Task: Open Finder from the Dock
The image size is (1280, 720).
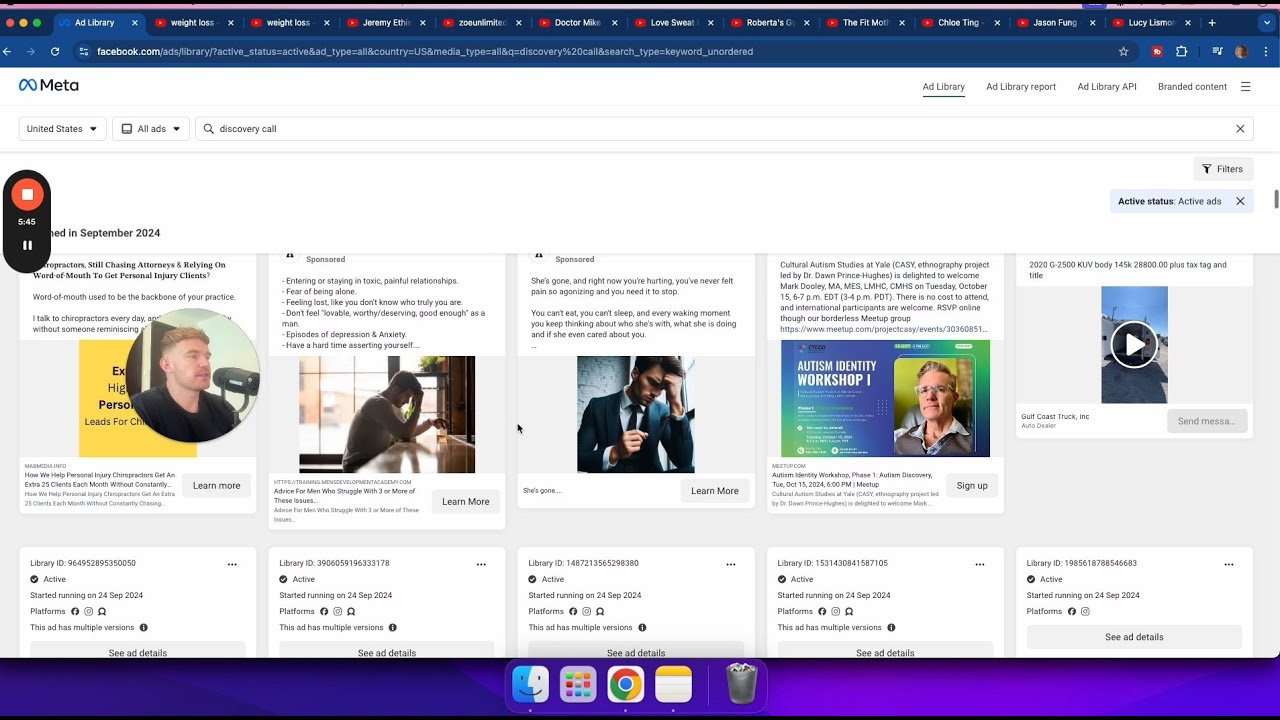Action: 530,684
